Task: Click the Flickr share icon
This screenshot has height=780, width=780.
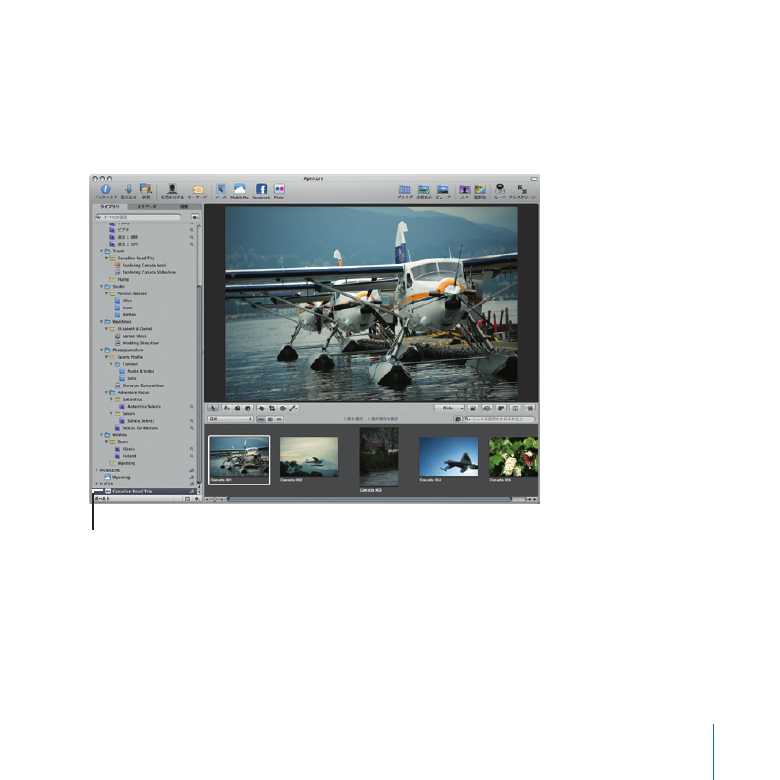Action: click(x=279, y=189)
